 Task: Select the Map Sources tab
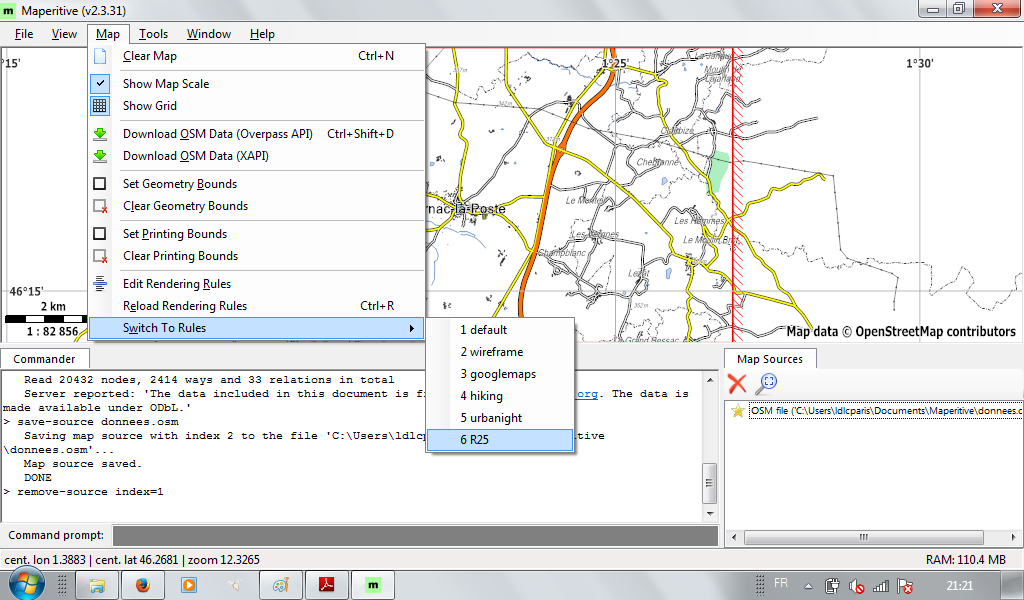pyautogui.click(x=770, y=359)
